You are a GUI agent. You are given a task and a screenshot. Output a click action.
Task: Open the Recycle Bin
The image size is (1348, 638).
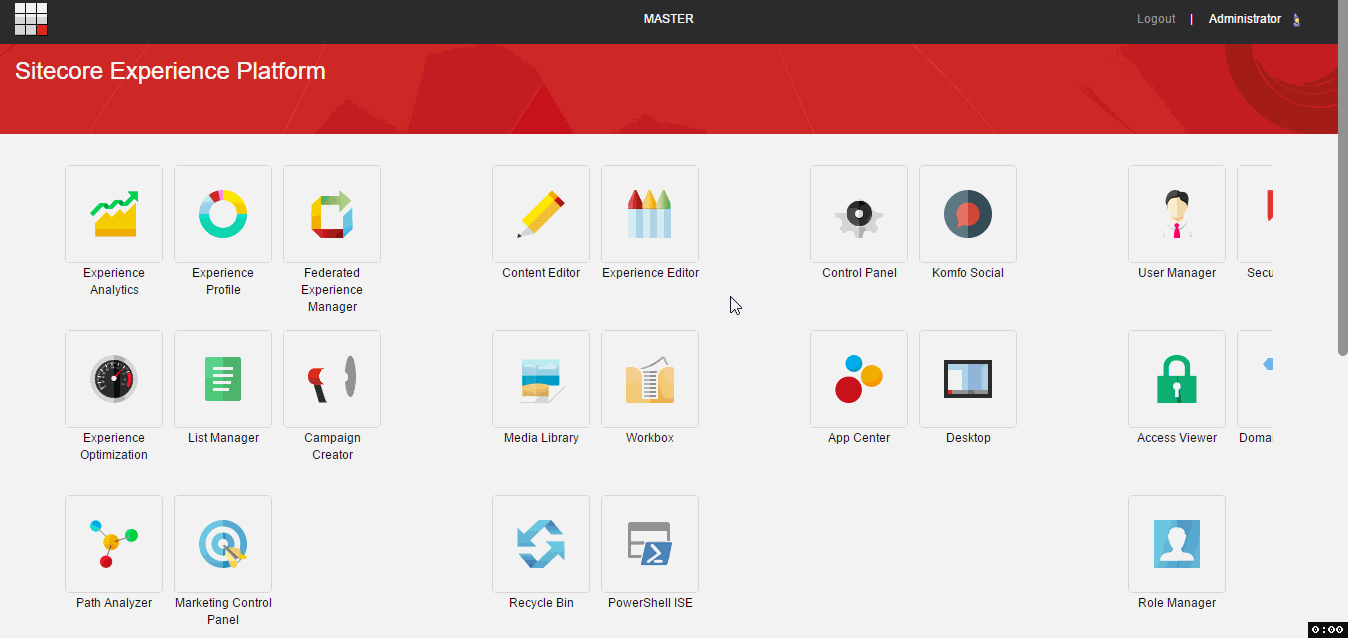pyautogui.click(x=540, y=543)
